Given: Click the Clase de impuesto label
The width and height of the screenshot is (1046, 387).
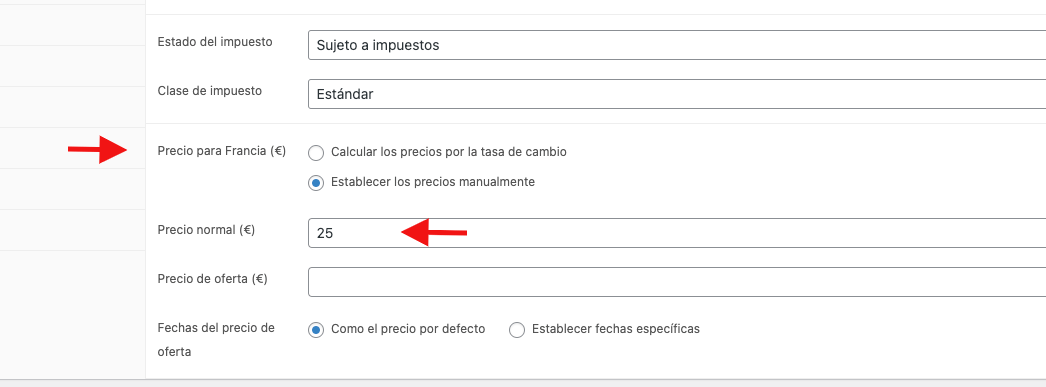Looking at the screenshot, I should click(x=209, y=91).
